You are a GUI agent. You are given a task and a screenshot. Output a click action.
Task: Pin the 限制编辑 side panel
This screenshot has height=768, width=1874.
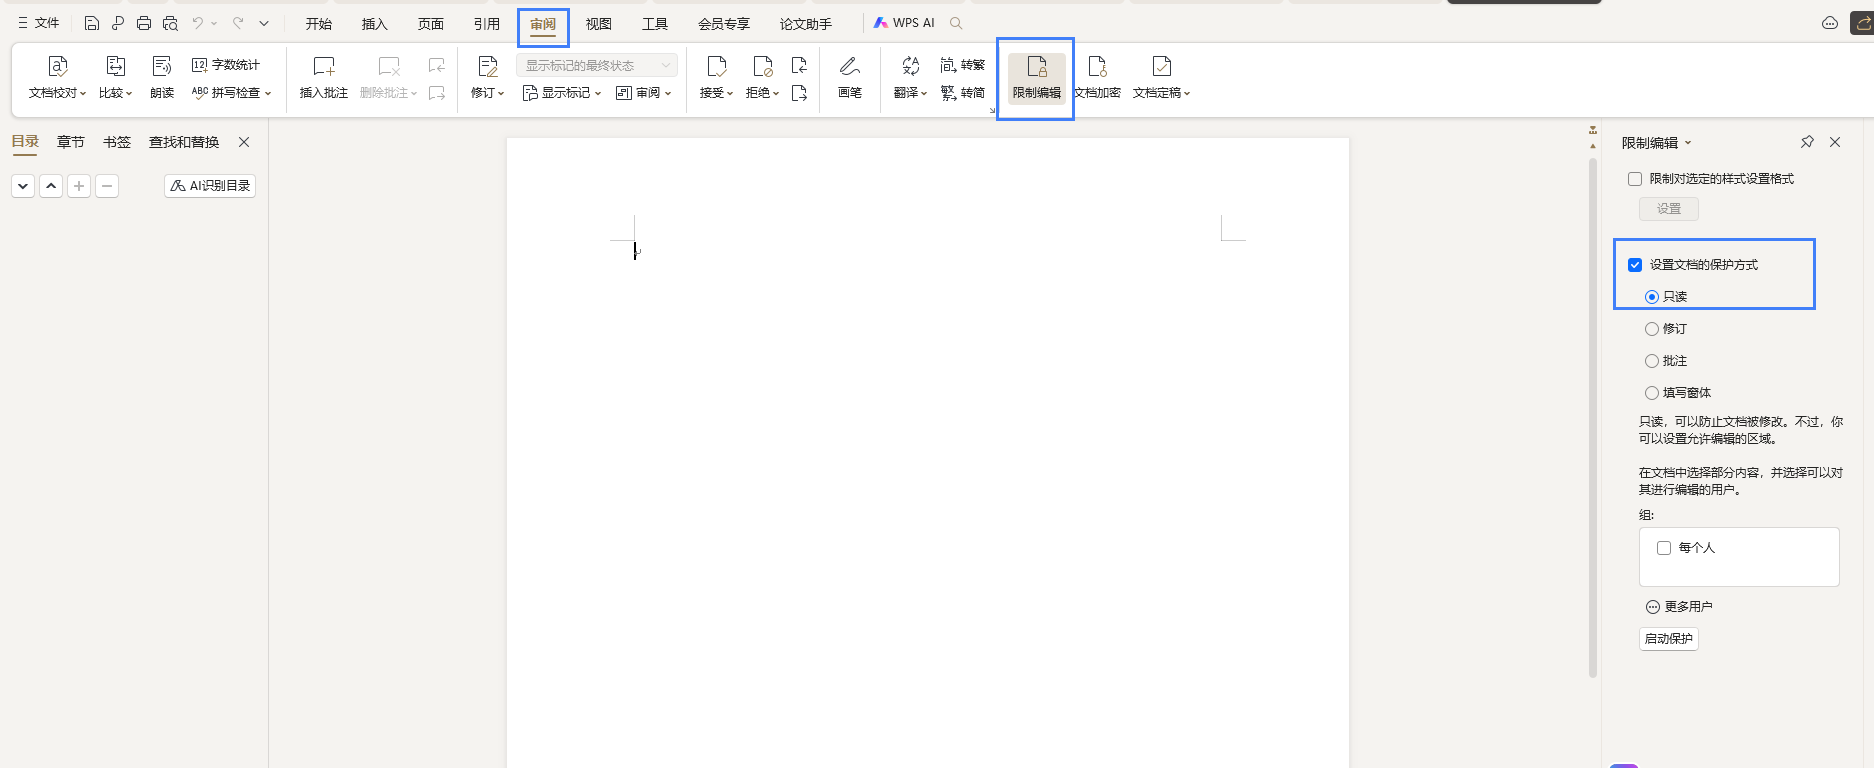[x=1807, y=142]
